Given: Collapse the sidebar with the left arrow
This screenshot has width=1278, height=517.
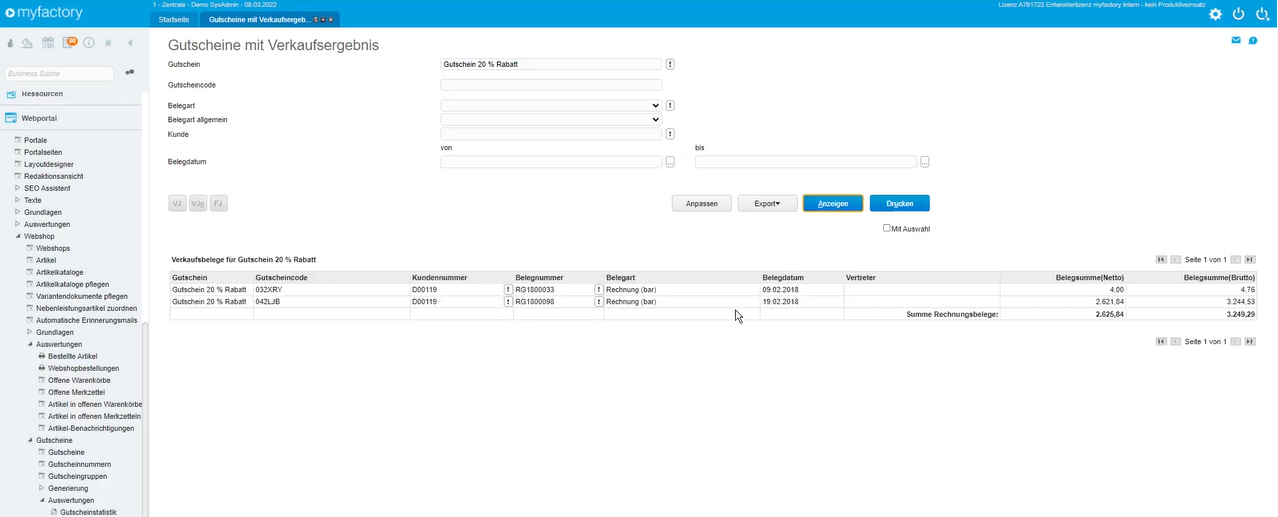Looking at the screenshot, I should click(130, 43).
